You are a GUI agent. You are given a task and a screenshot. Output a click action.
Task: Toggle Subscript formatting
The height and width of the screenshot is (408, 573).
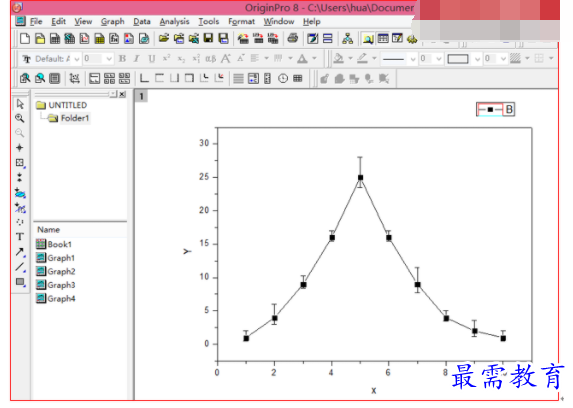tap(181, 58)
